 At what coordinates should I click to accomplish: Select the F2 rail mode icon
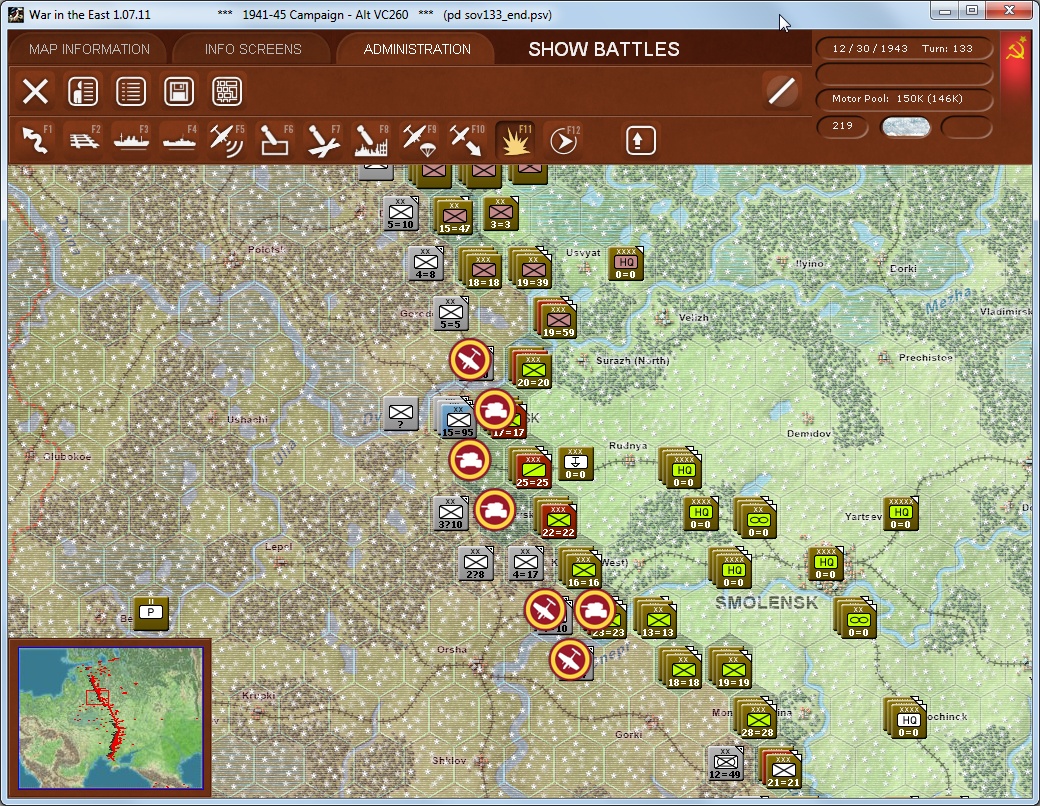(x=84, y=140)
